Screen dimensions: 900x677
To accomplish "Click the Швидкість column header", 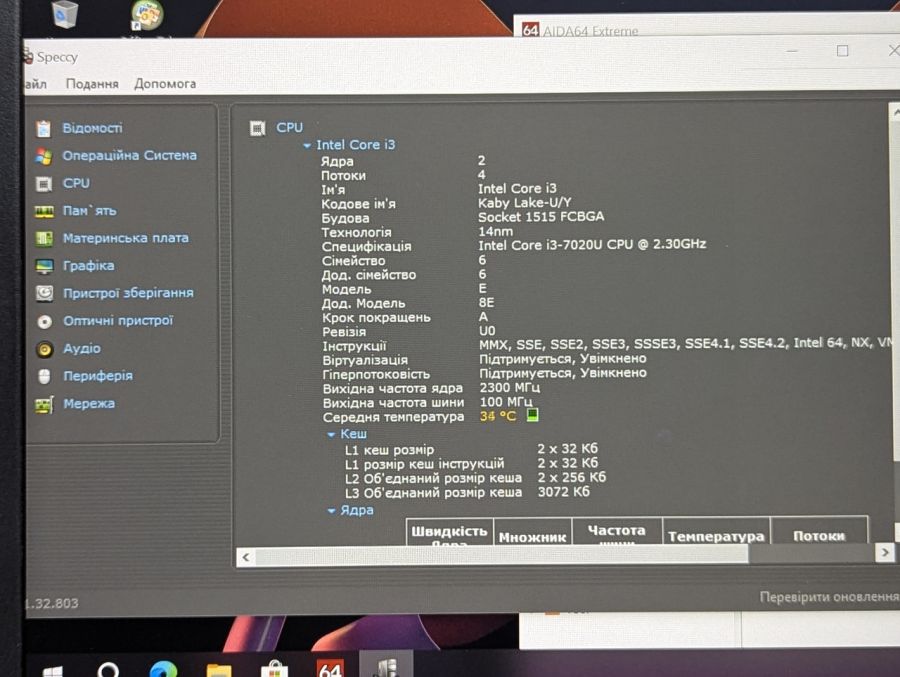I will (x=449, y=532).
